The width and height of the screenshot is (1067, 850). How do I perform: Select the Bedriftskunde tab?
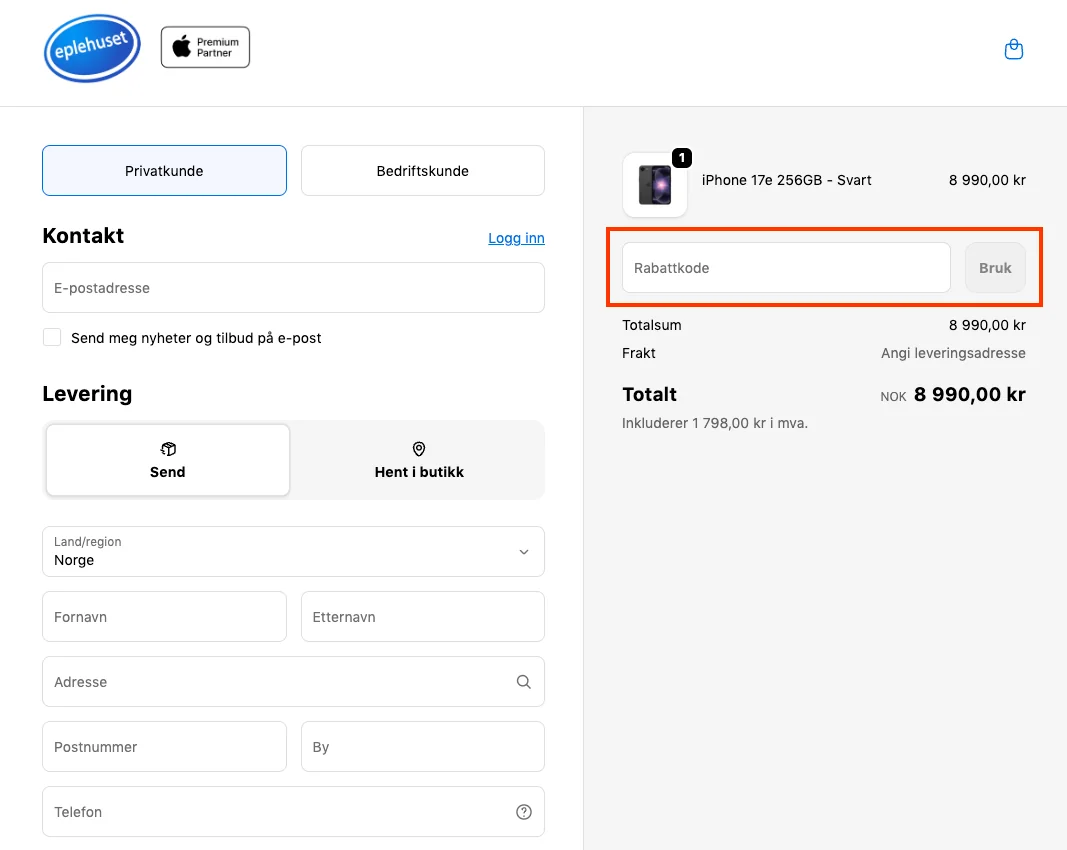tap(423, 171)
